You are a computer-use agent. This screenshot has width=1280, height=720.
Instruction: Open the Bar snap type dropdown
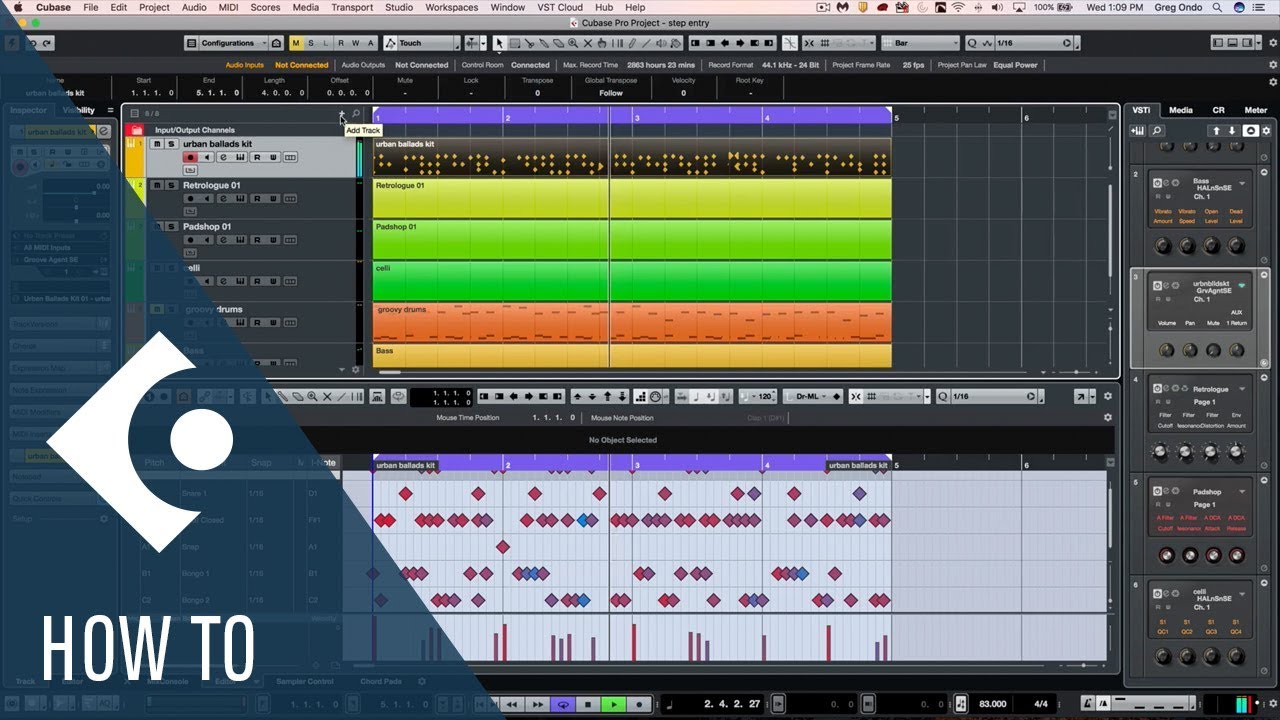(x=920, y=43)
